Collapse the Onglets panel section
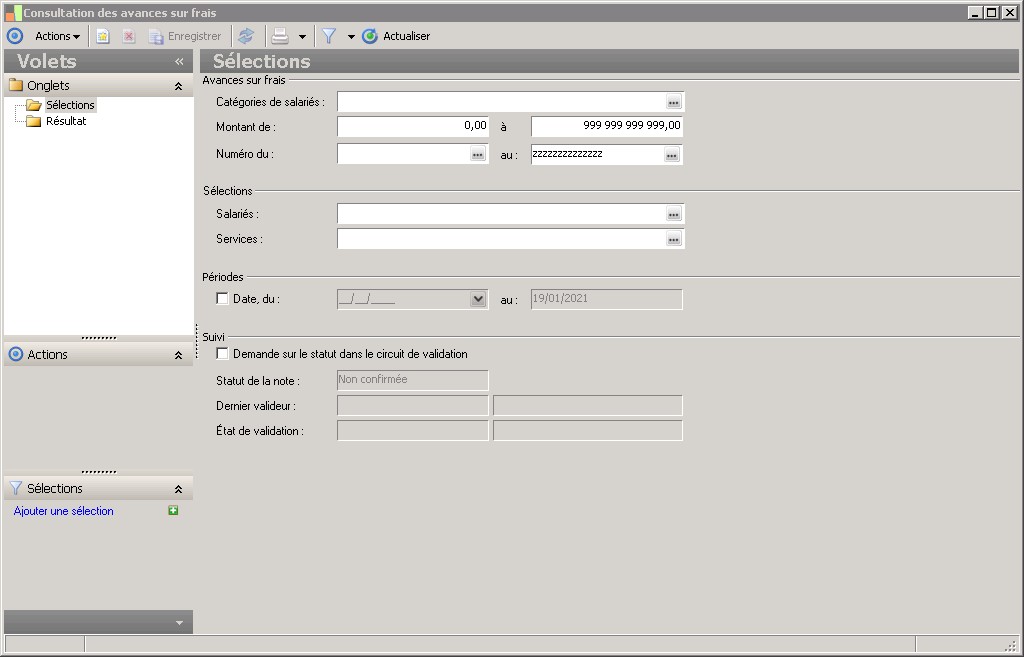Viewport: 1024px width, 657px height. pyautogui.click(x=178, y=86)
